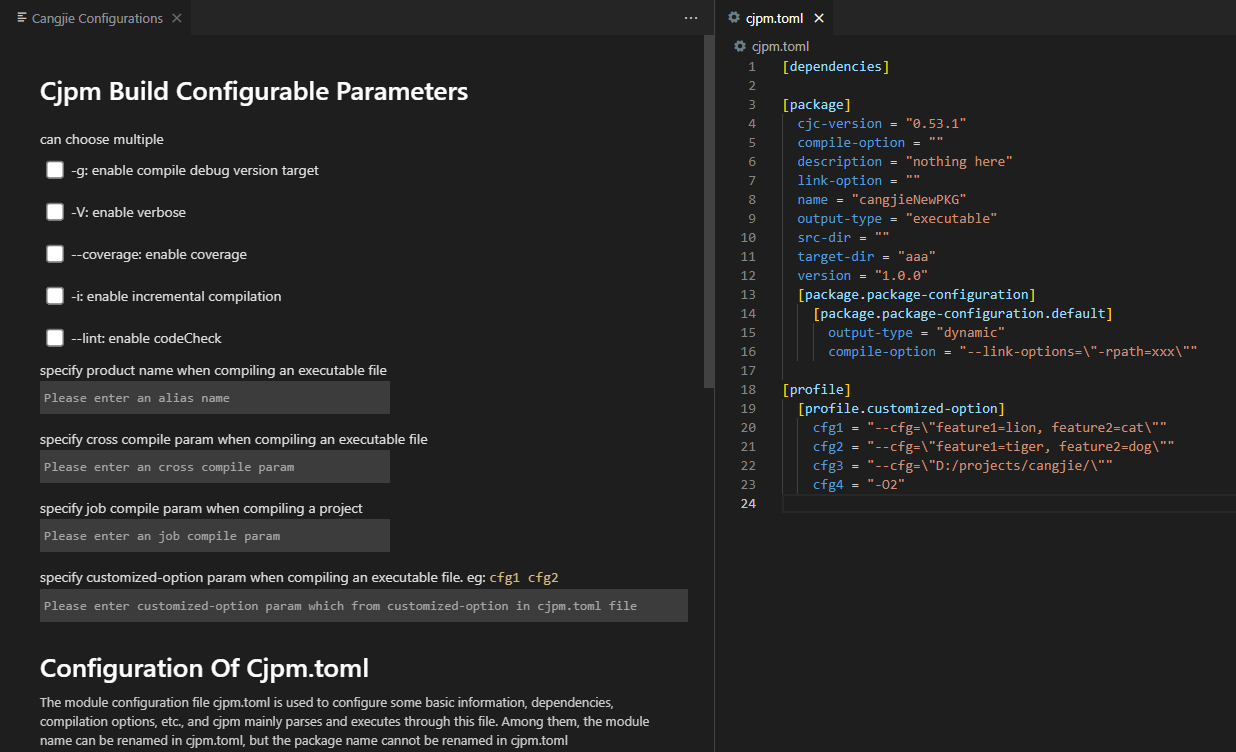Focus the alias name input field

[x=214, y=398]
